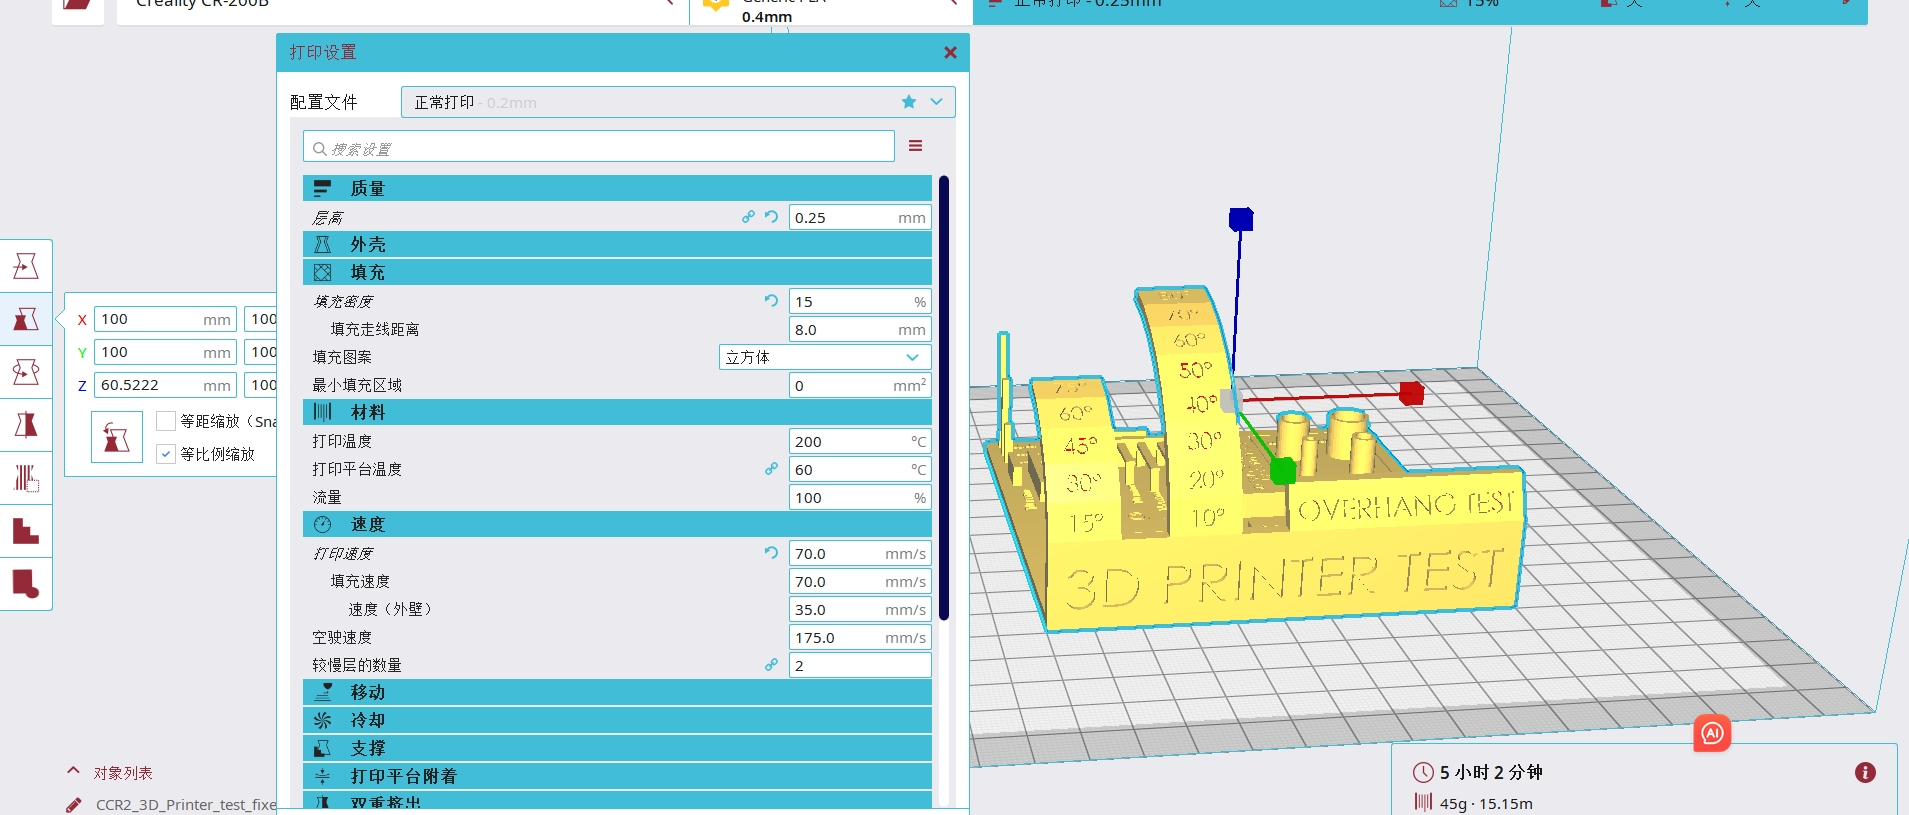Collapse the 质量 settings category
The width and height of the screenshot is (1909, 815).
pos(617,188)
